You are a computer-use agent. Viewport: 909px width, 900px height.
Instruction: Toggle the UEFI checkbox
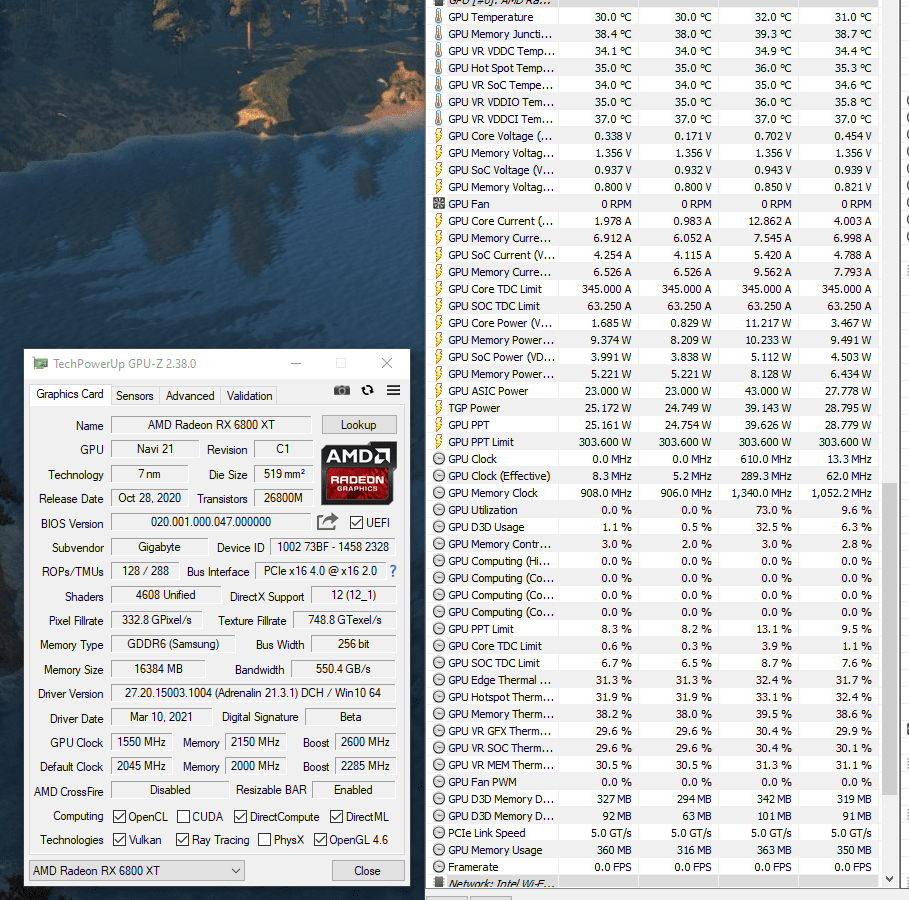click(357, 522)
